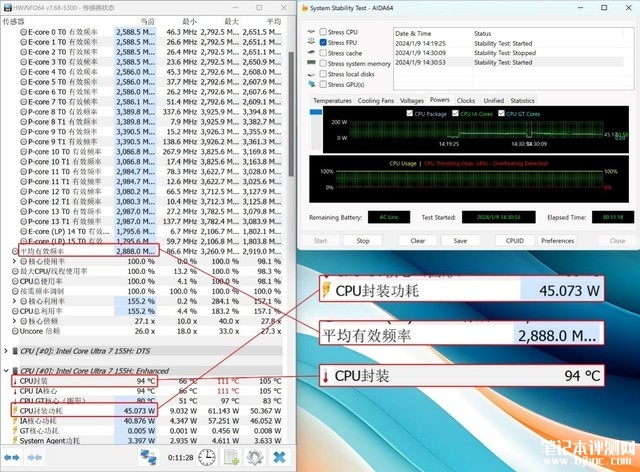Viewport: 640px width, 472px height.
Task: Open the Clocks tab
Action: click(x=466, y=100)
